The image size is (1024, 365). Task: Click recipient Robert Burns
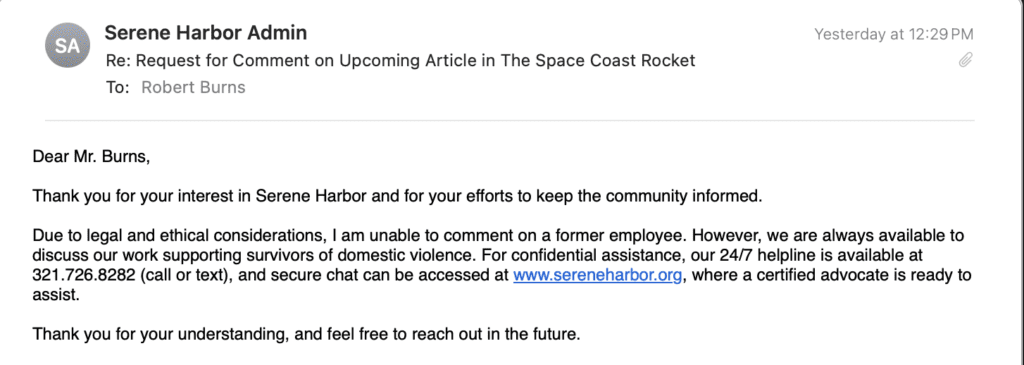point(193,87)
